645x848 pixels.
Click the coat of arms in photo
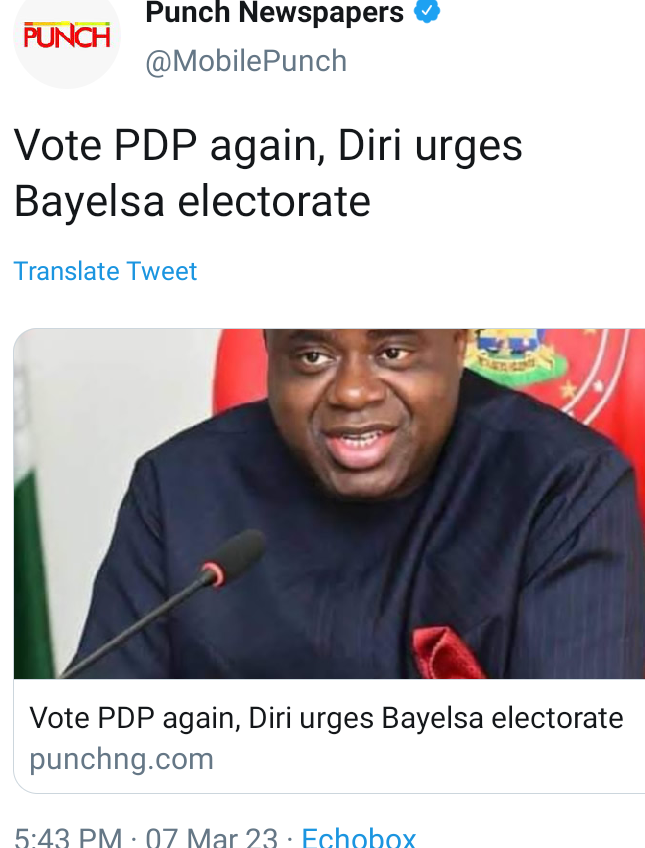(x=511, y=357)
